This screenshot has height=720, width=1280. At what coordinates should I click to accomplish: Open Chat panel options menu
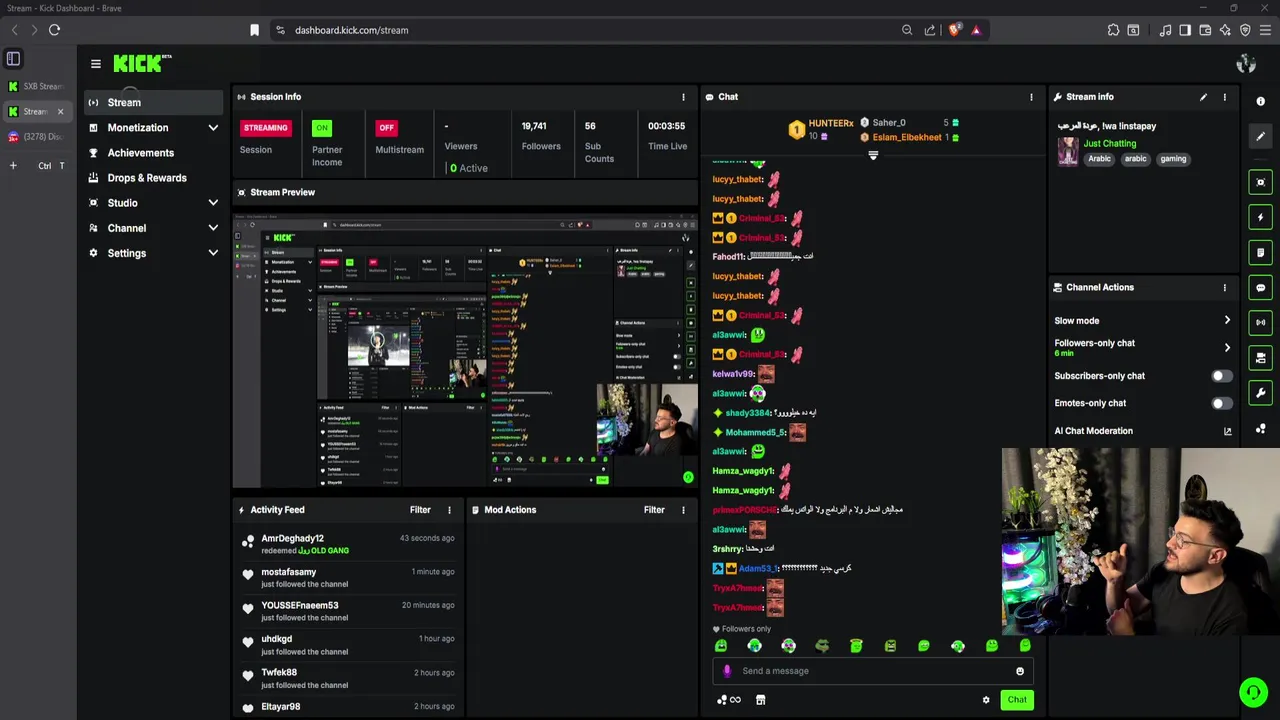pyautogui.click(x=1032, y=97)
